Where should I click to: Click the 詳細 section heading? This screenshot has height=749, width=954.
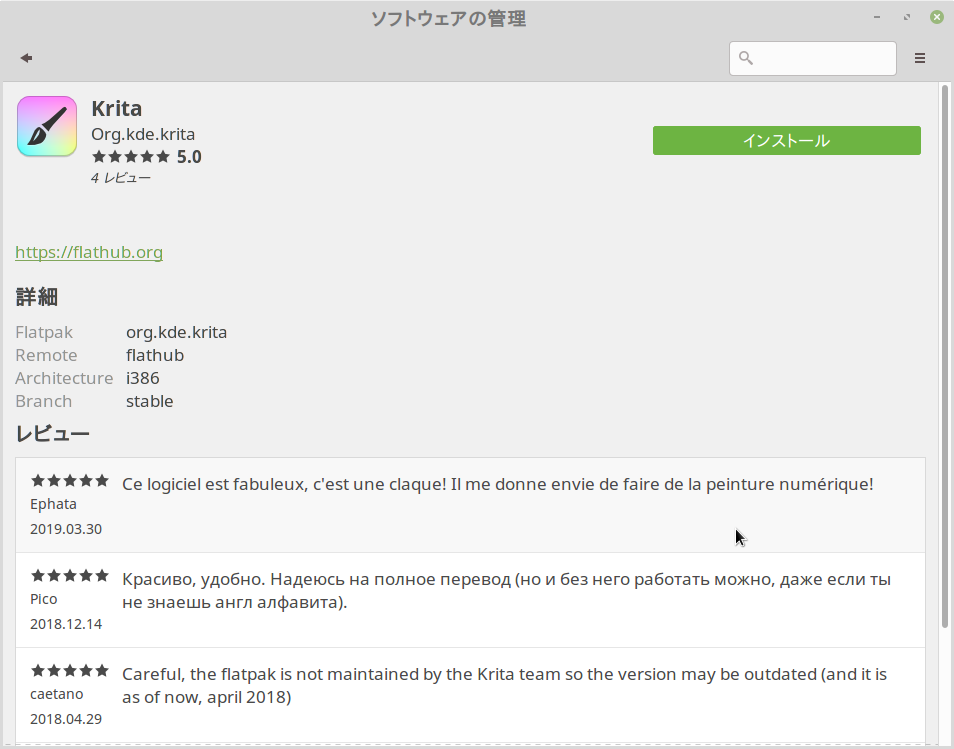pyautogui.click(x=37, y=297)
